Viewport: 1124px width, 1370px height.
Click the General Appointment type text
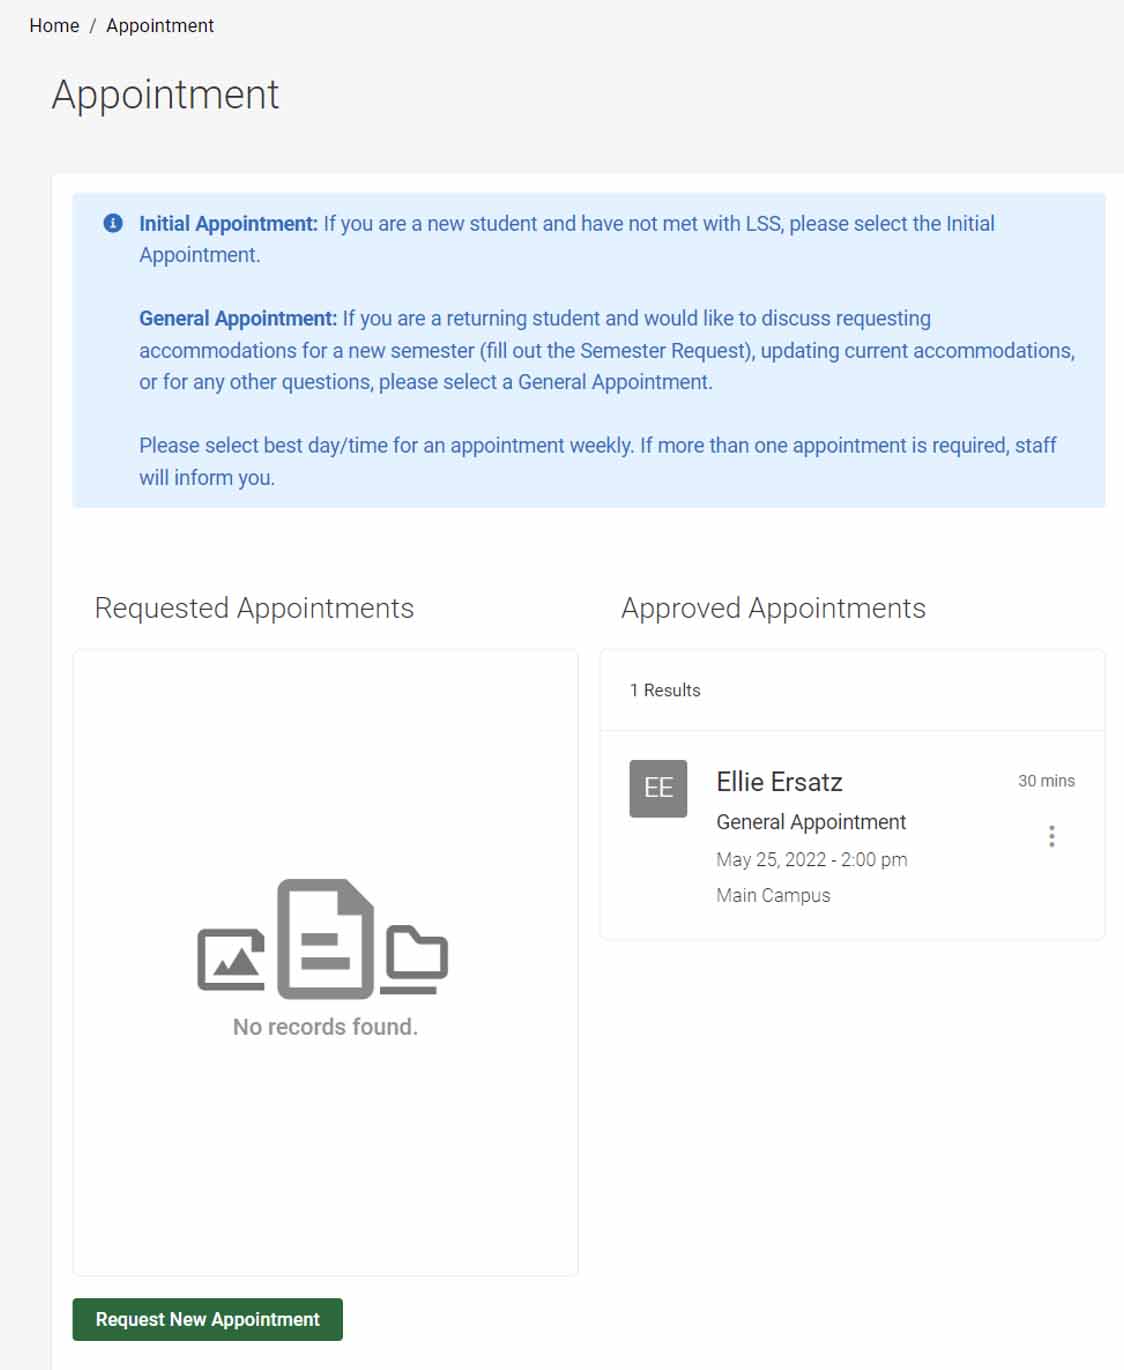click(x=811, y=822)
